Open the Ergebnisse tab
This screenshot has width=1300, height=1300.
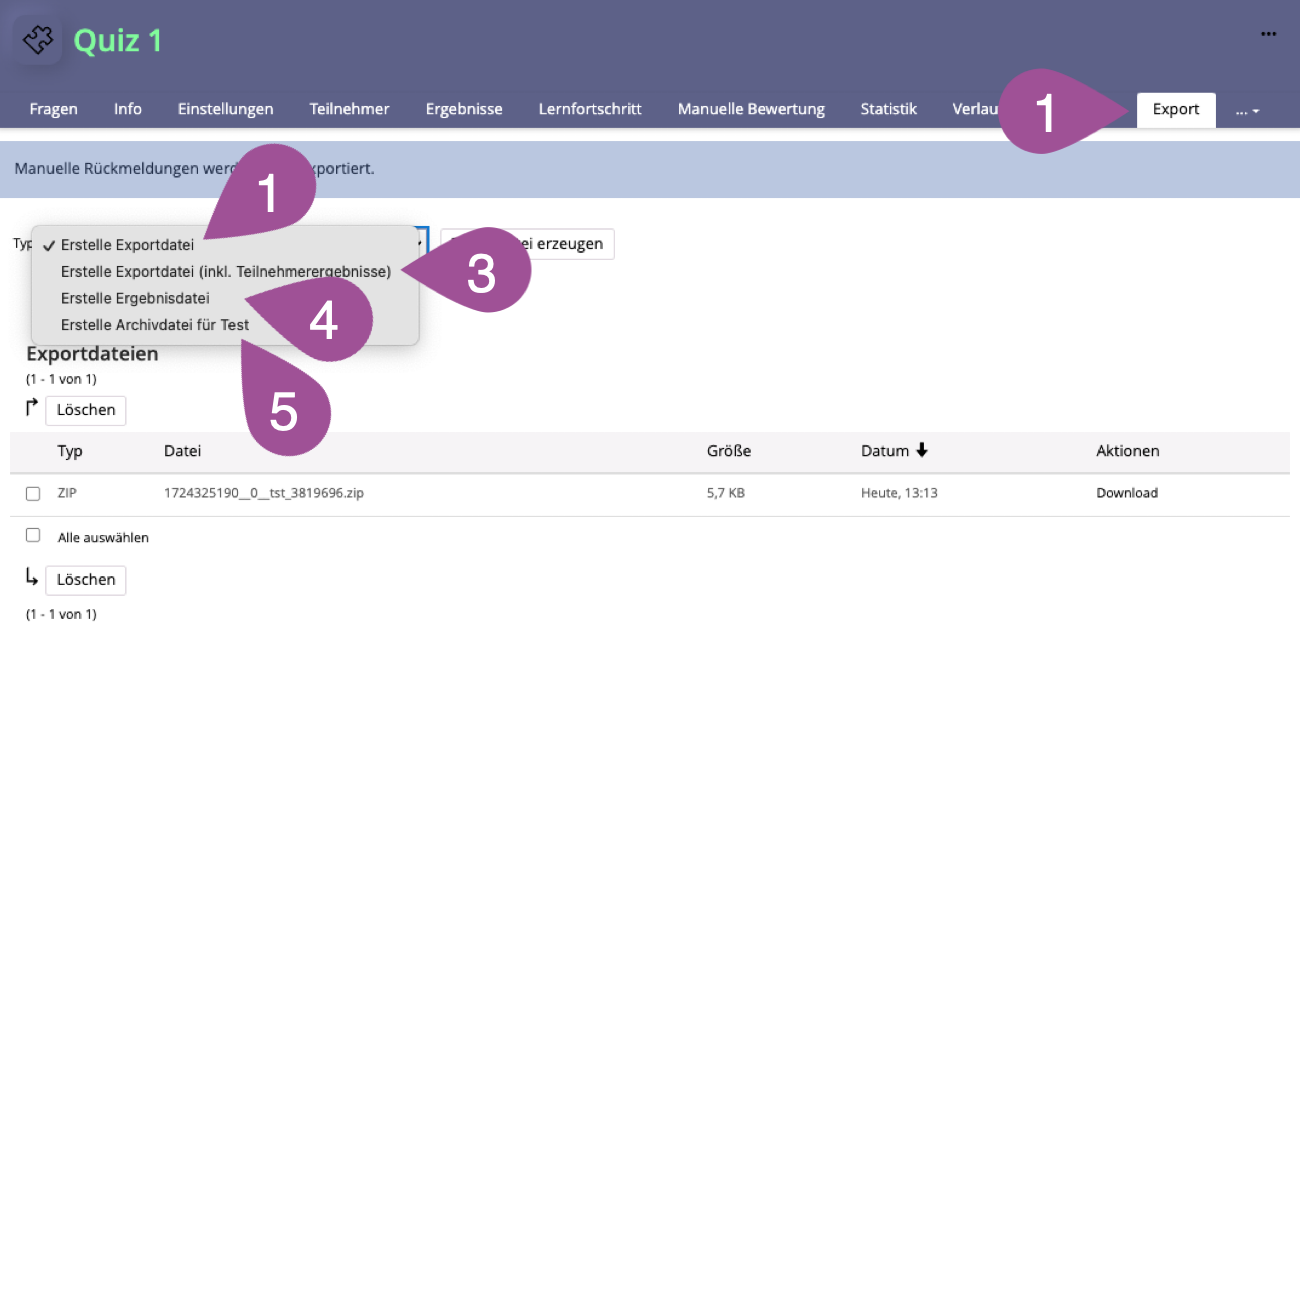(464, 109)
